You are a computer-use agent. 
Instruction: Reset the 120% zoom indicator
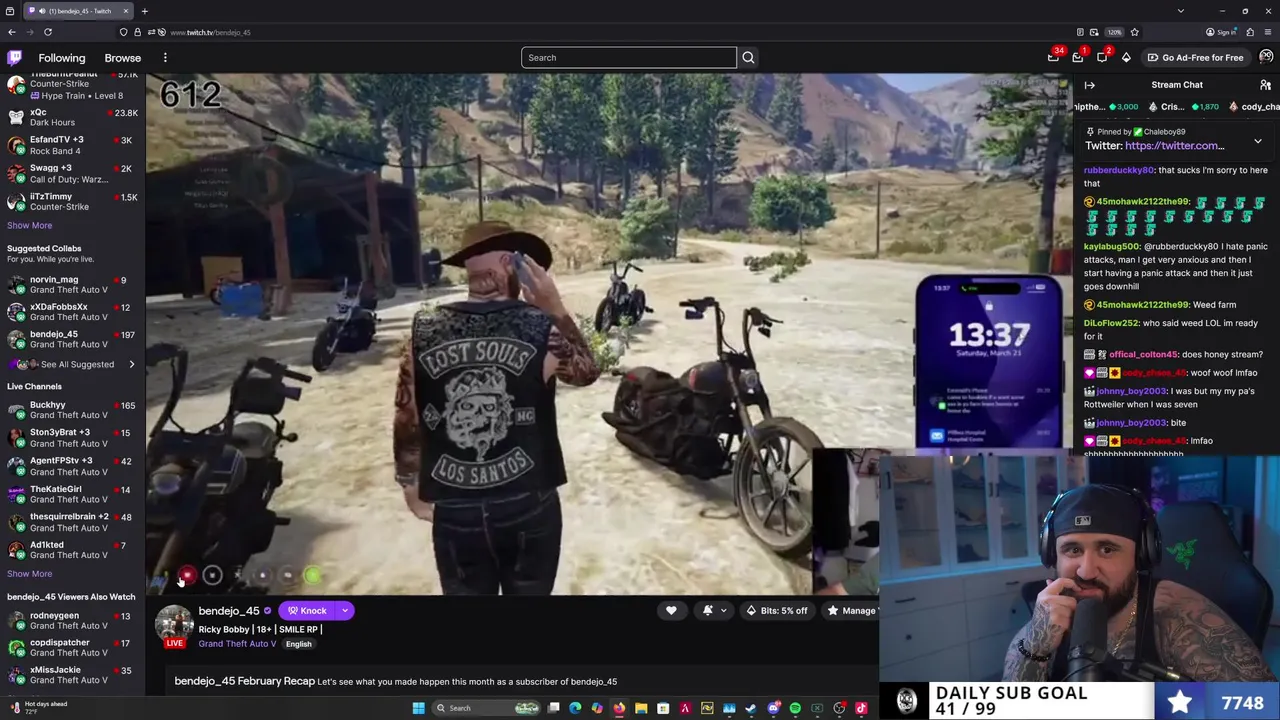[1114, 32]
